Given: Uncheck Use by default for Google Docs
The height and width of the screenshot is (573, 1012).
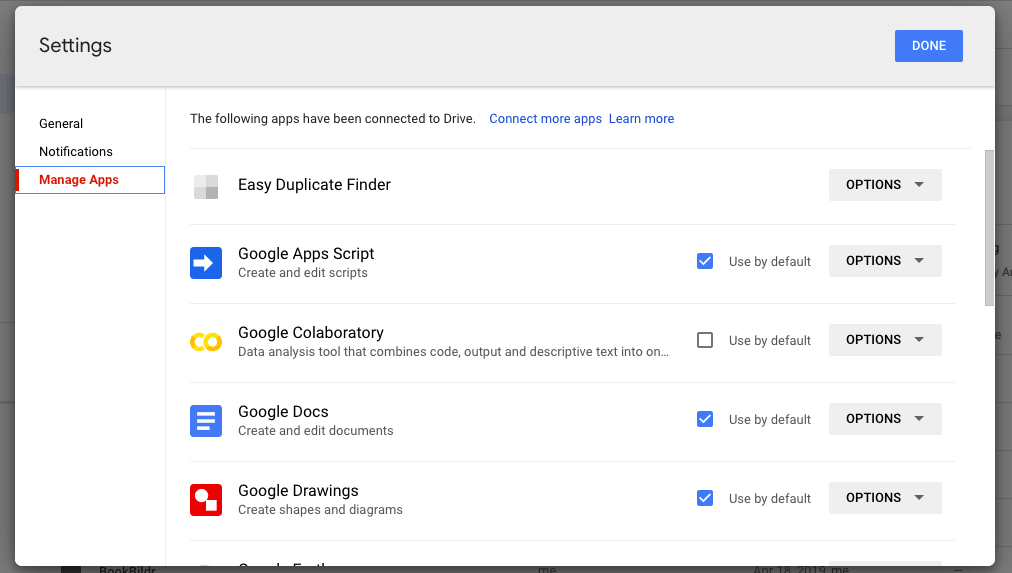Looking at the screenshot, I should pyautogui.click(x=705, y=419).
